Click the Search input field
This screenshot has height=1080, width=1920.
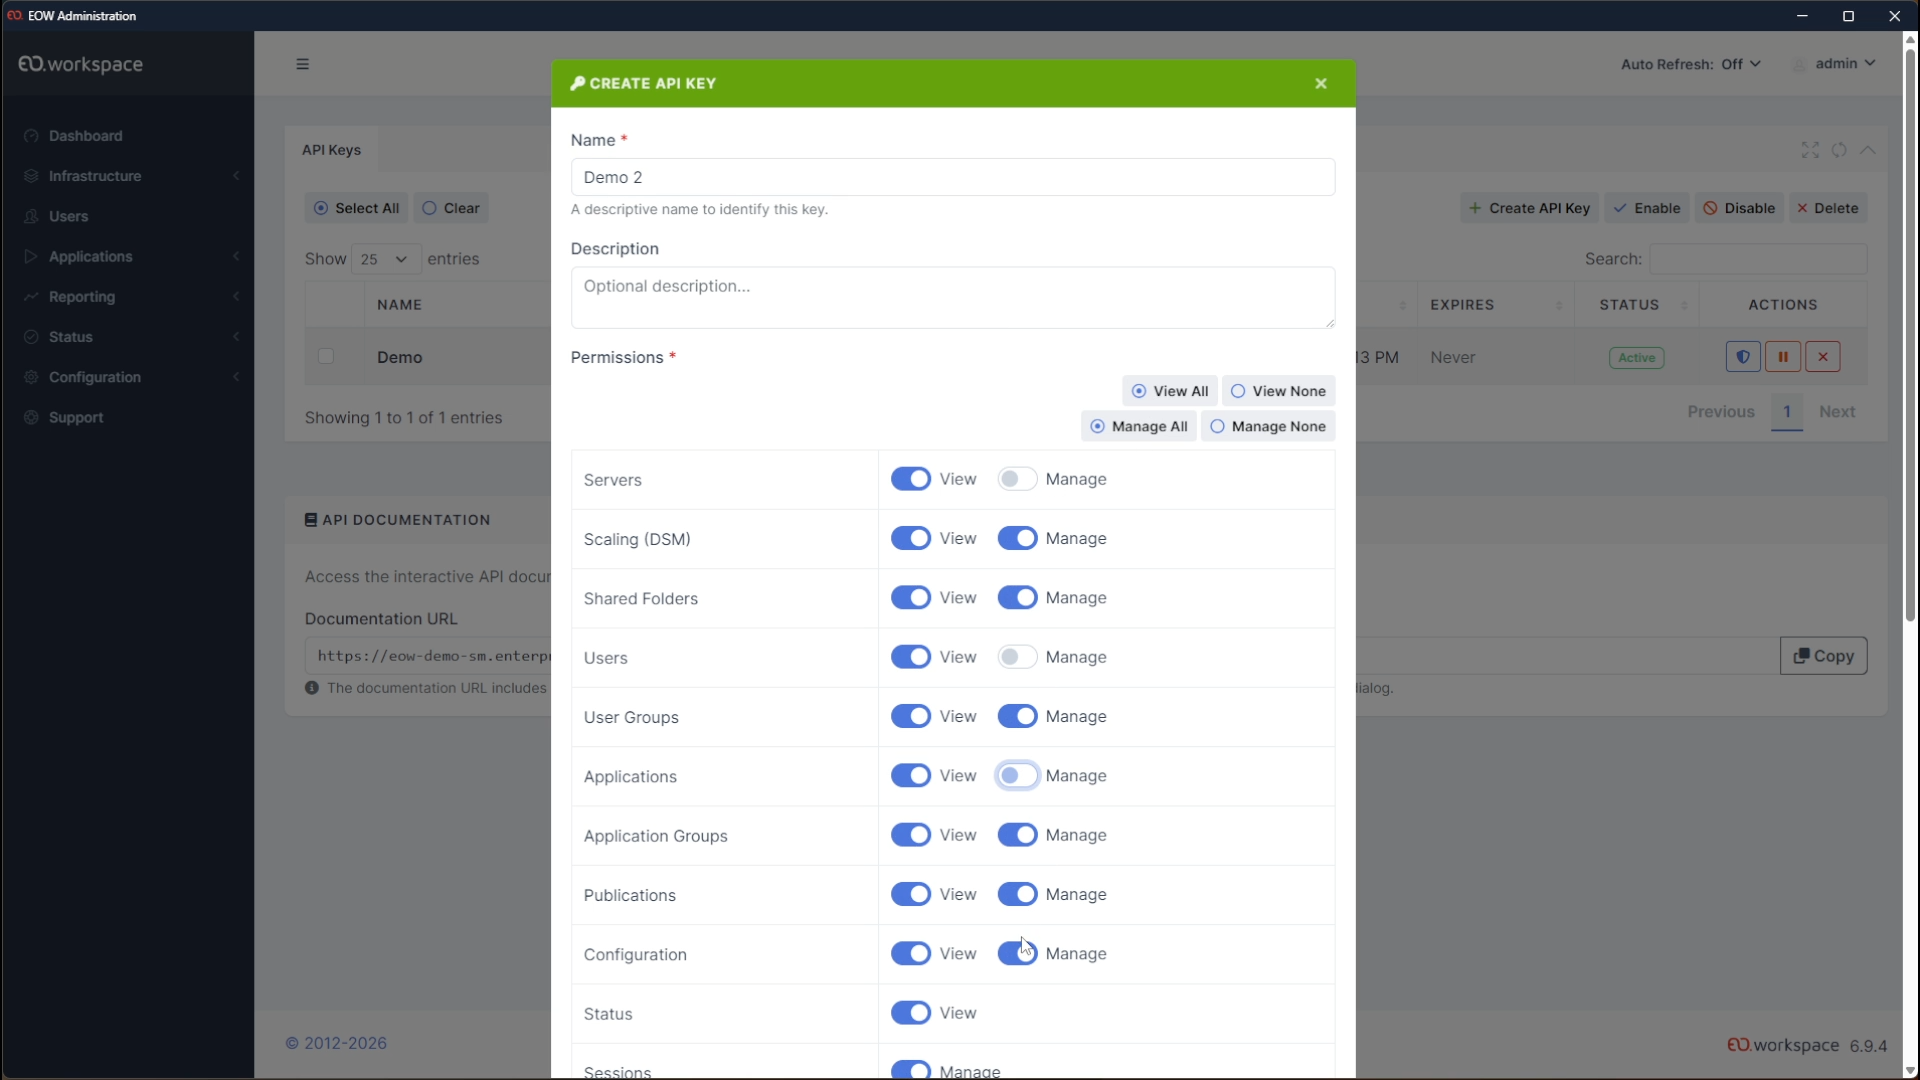1758,259
